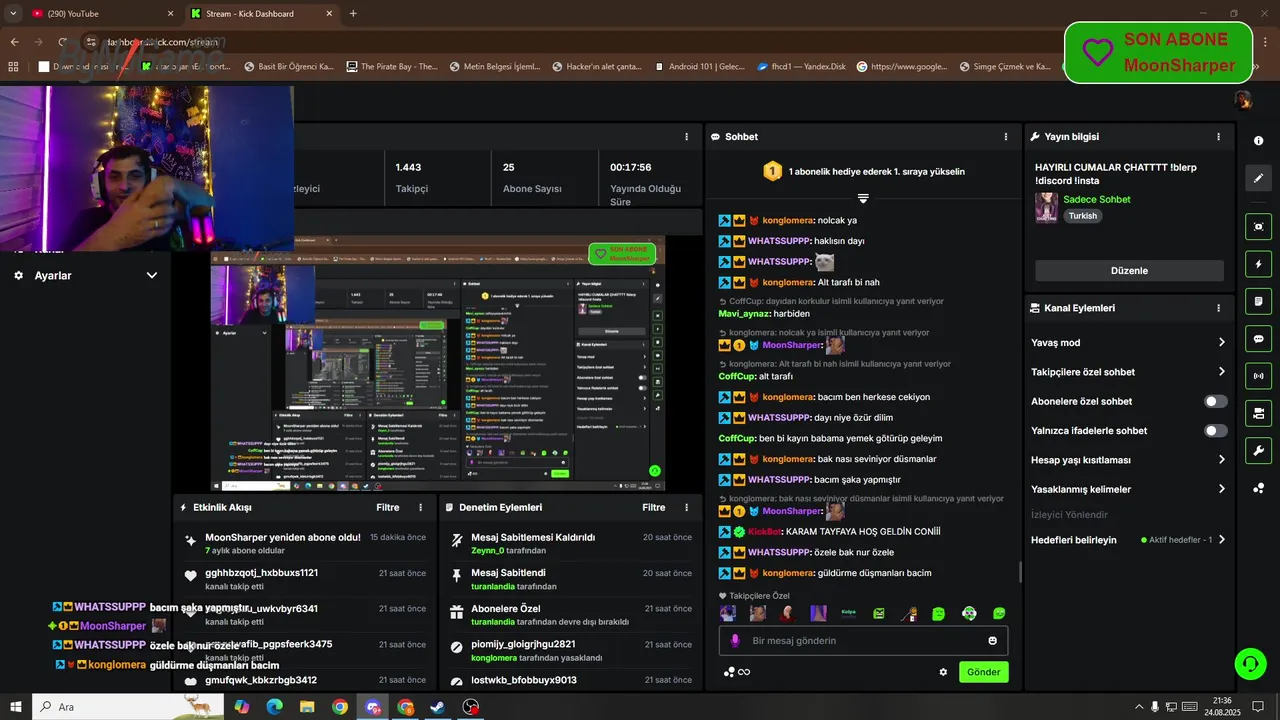1280x720 pixels.
Task: Open Windows Start menu
Action: 16,707
